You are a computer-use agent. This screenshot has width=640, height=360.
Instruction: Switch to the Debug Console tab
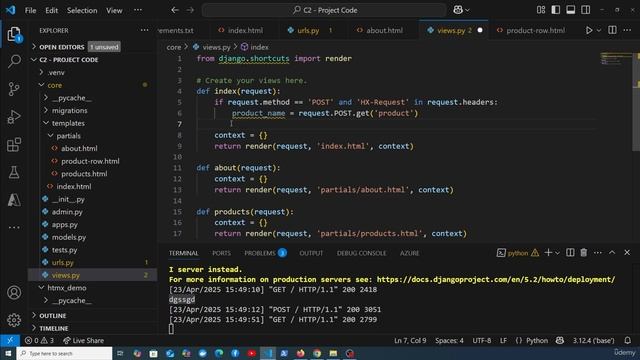click(x=361, y=253)
